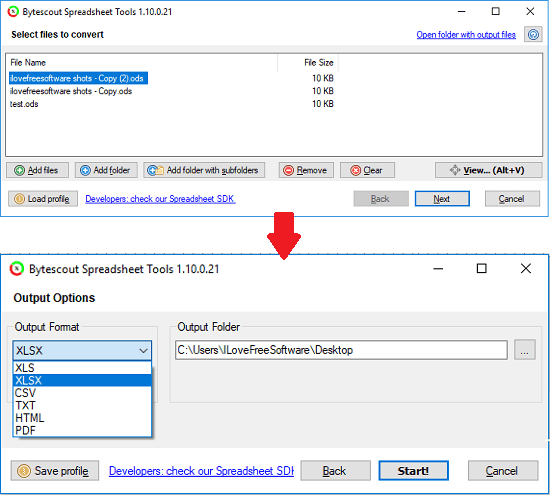Choose XLS from Output Format list
This screenshot has height=495, width=550.
click(x=82, y=368)
